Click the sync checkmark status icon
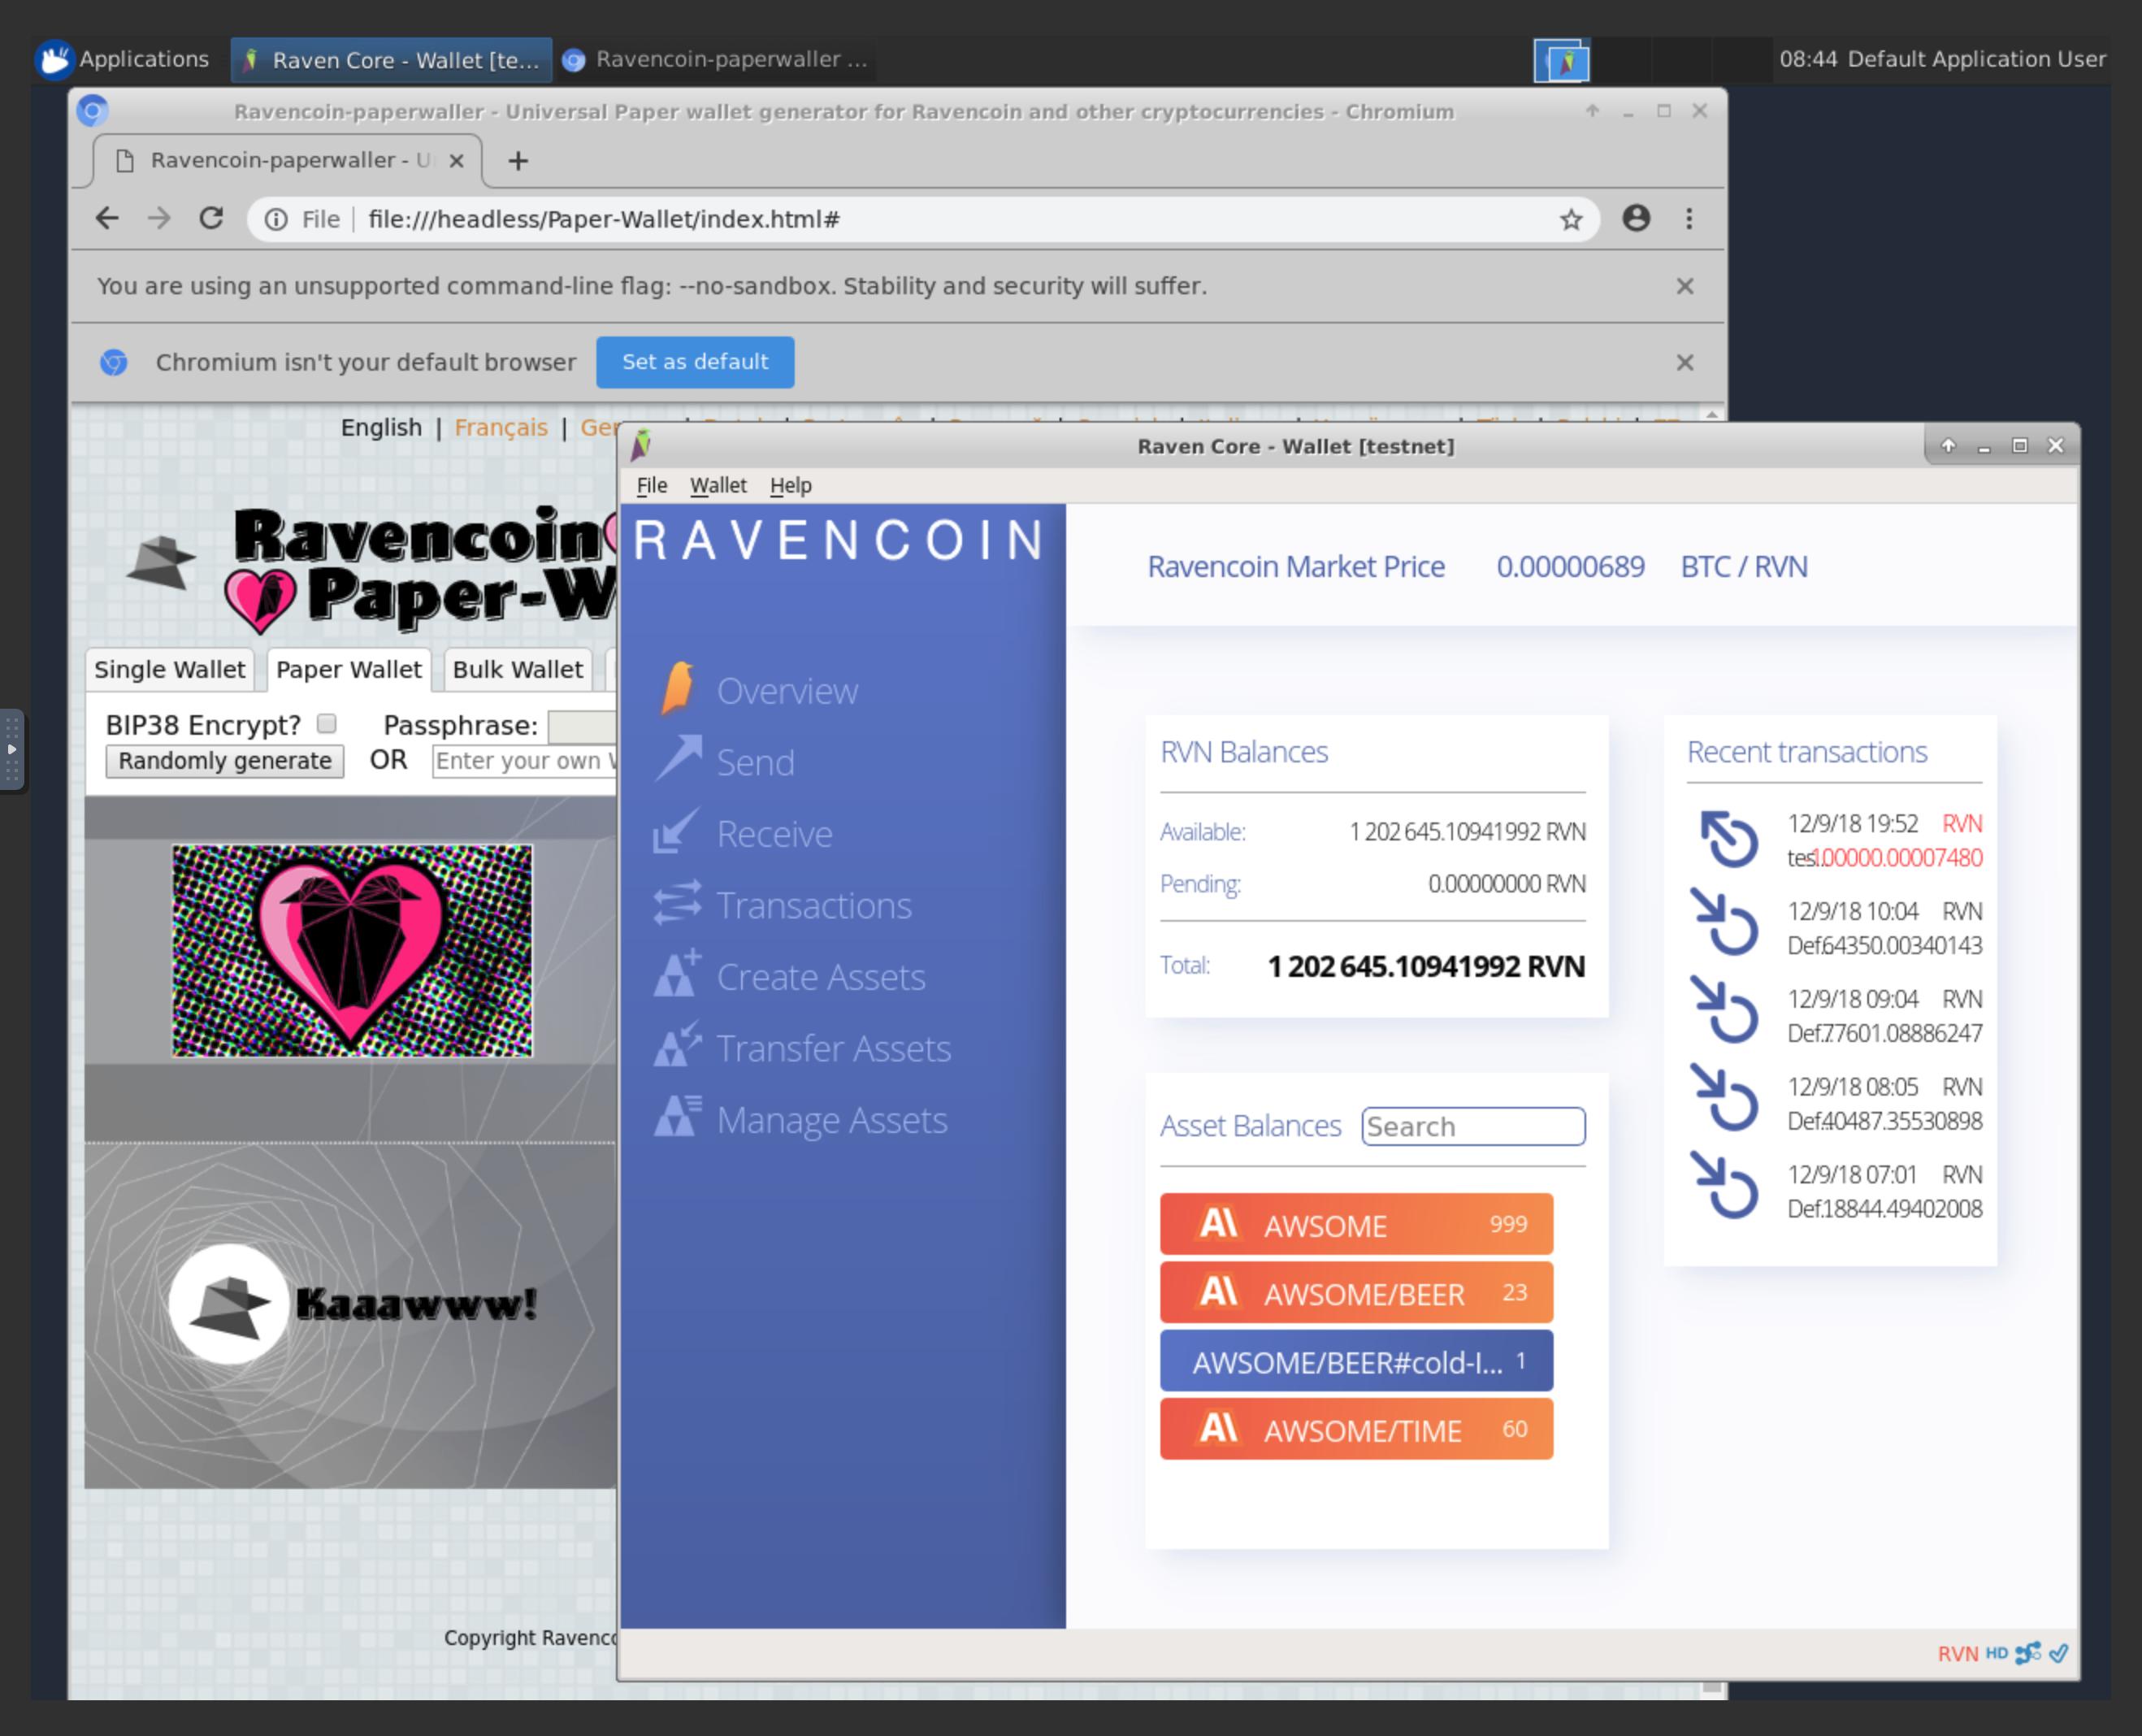 [2058, 1653]
